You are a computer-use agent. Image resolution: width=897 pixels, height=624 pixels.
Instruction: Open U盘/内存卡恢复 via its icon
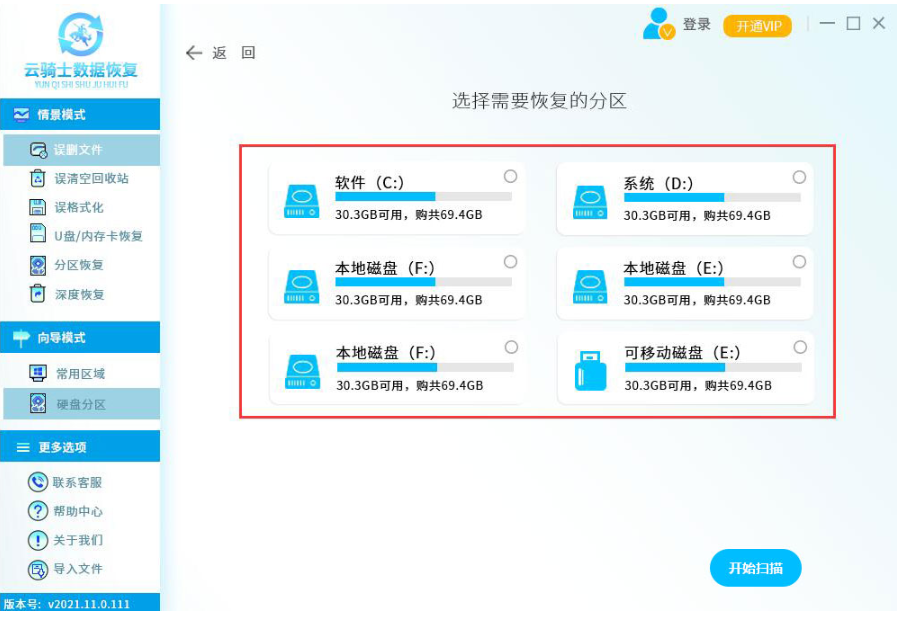[38, 236]
